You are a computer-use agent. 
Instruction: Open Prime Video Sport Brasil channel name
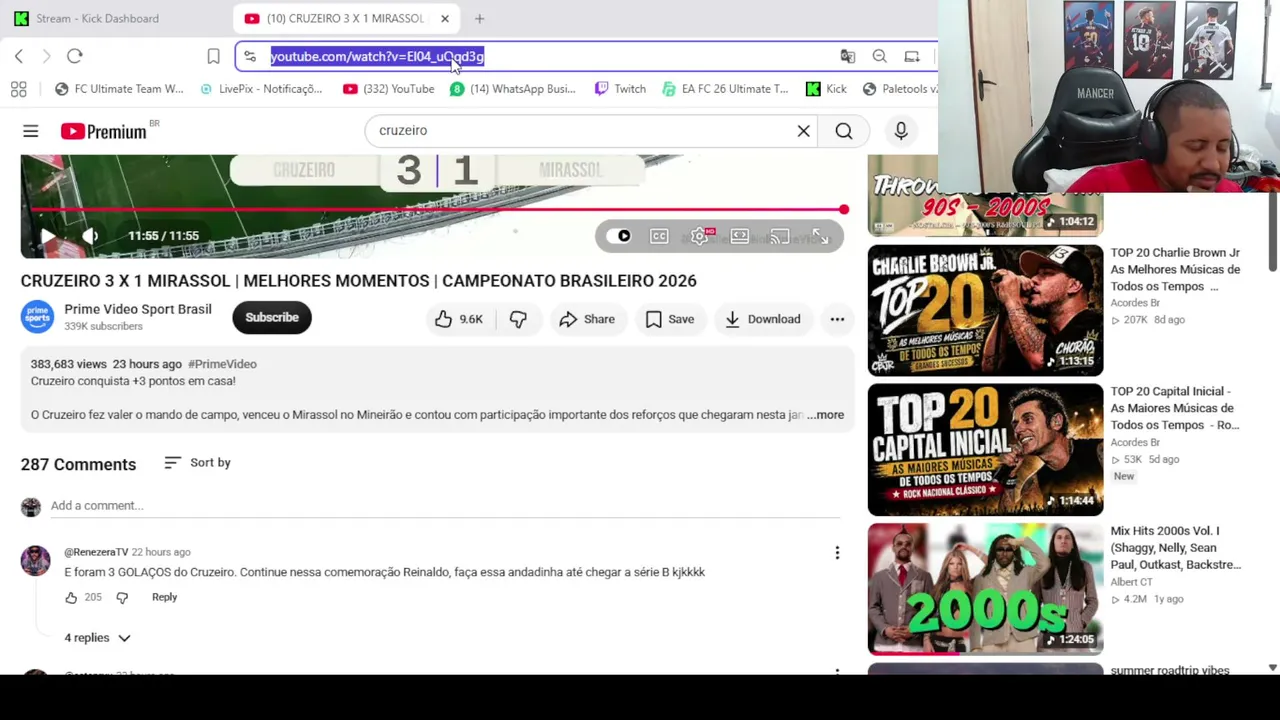[x=138, y=309]
